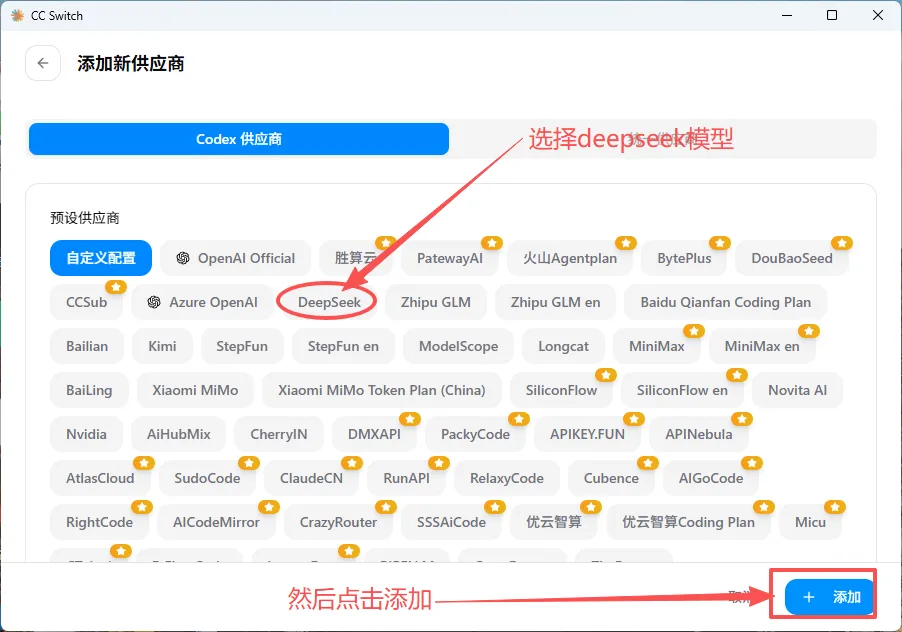902x632 pixels.
Task: Choose the CherryIN provider
Action: click(278, 434)
